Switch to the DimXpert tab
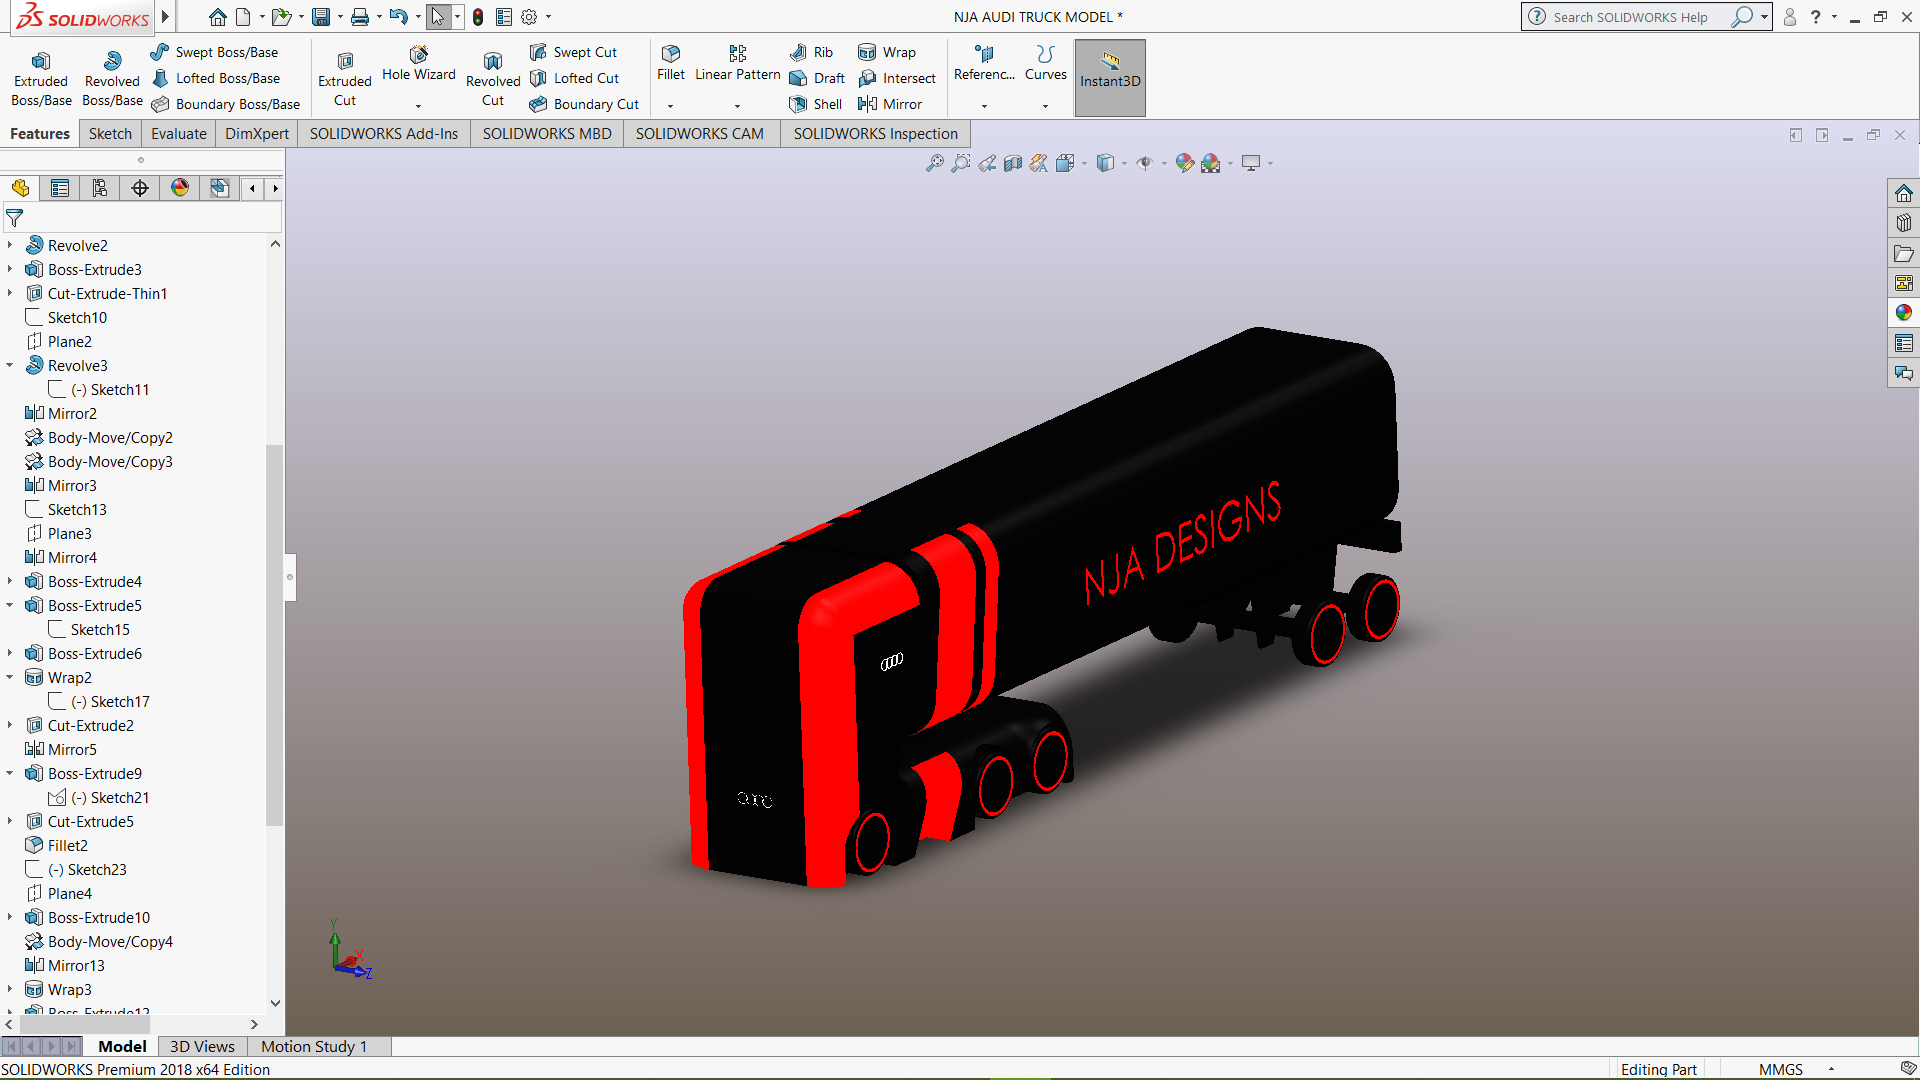1920x1080 pixels. coord(257,134)
